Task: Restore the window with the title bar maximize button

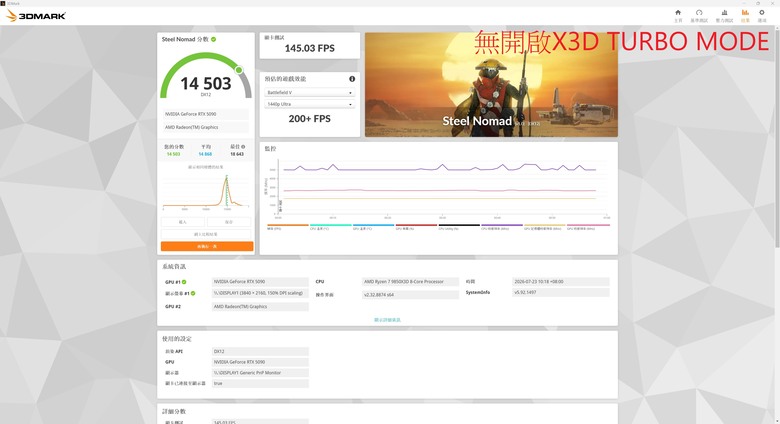Action: pyautogui.click(x=758, y=3)
